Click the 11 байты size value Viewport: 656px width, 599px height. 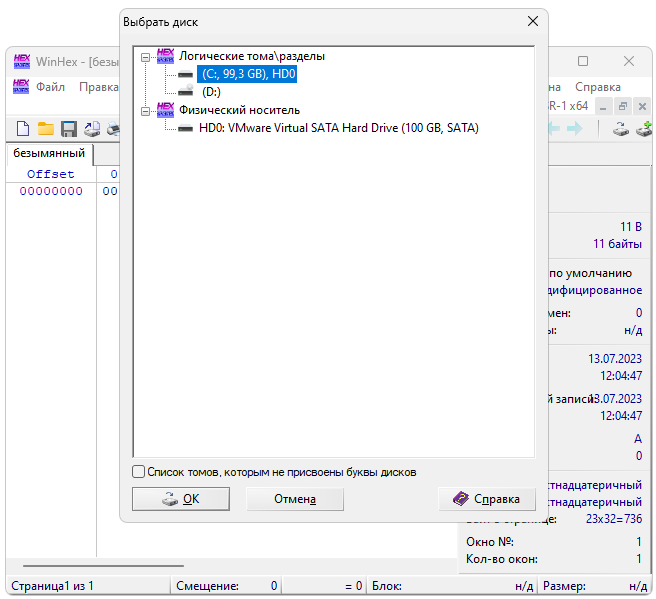[x=617, y=244]
